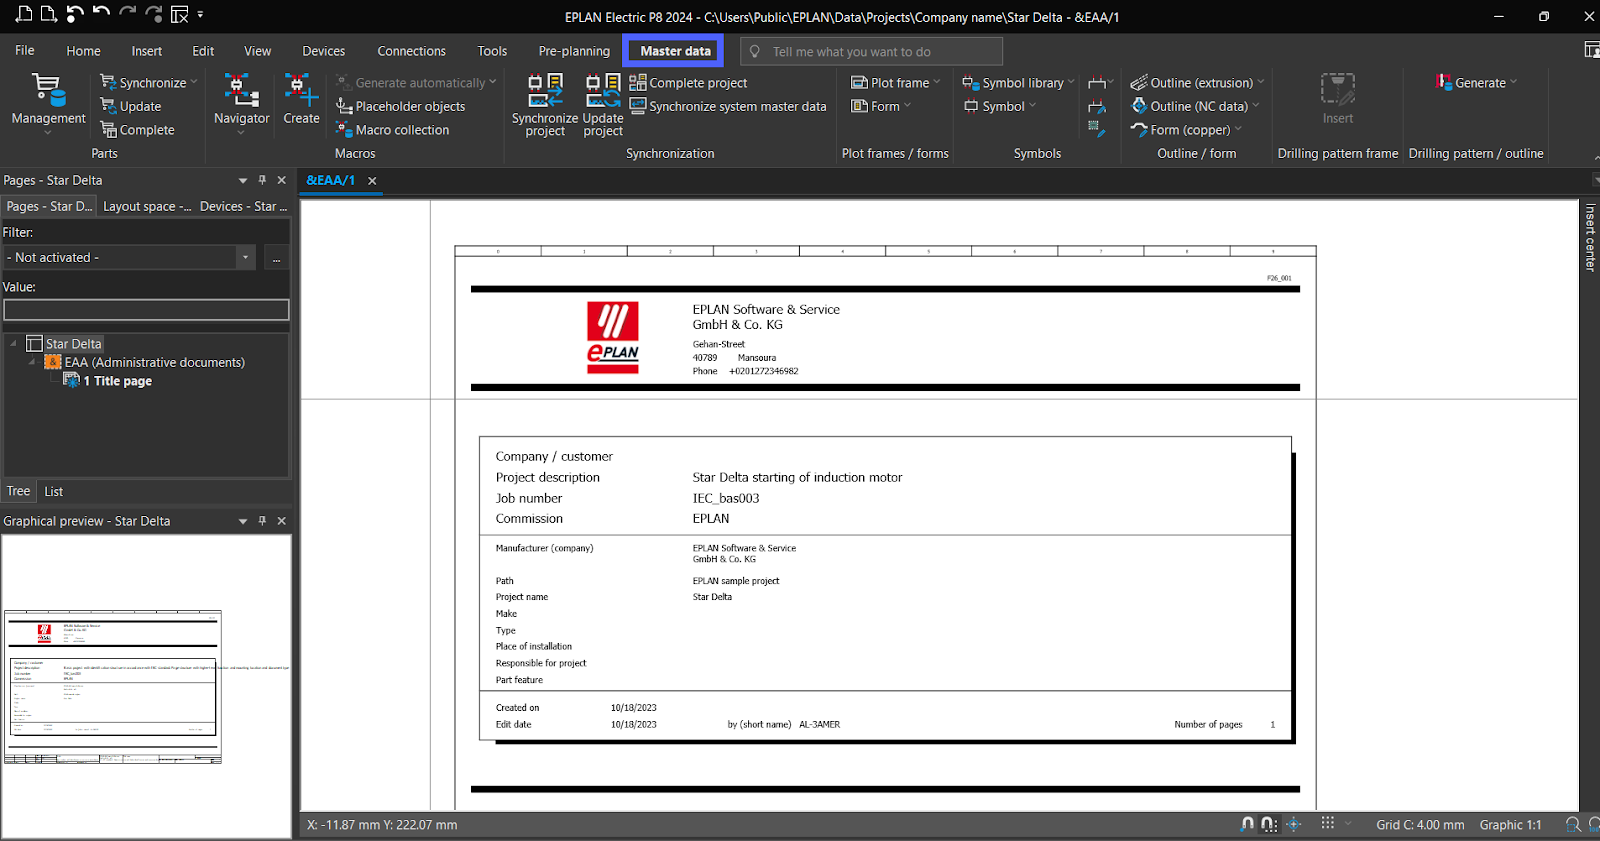Click the Symbol icon
Screen dimensions: 1600x841
click(x=970, y=106)
